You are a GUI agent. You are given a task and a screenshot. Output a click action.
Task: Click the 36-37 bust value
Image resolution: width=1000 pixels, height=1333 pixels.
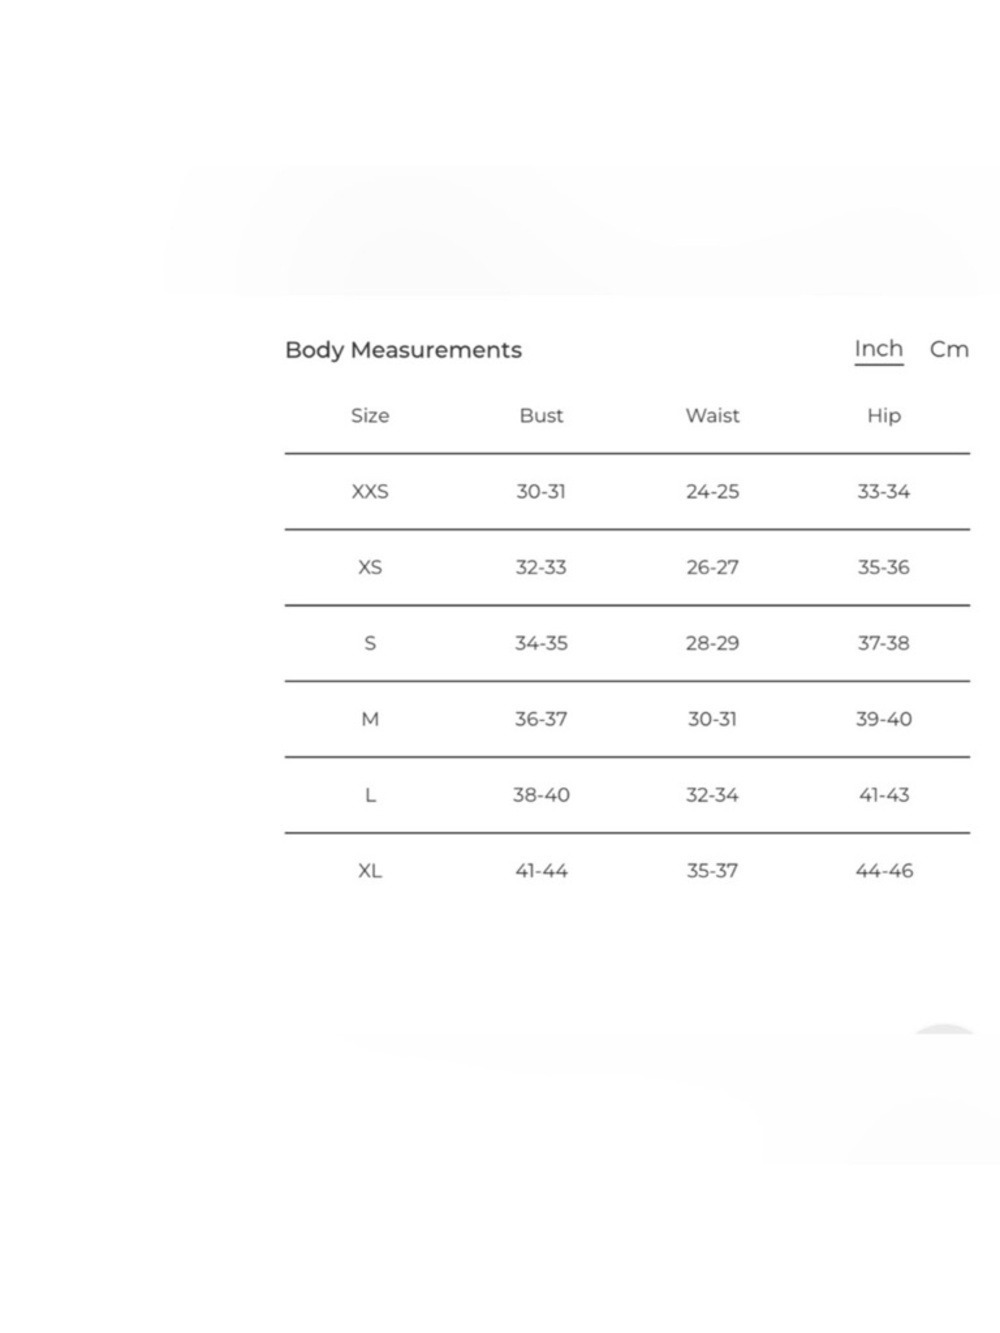(x=541, y=719)
